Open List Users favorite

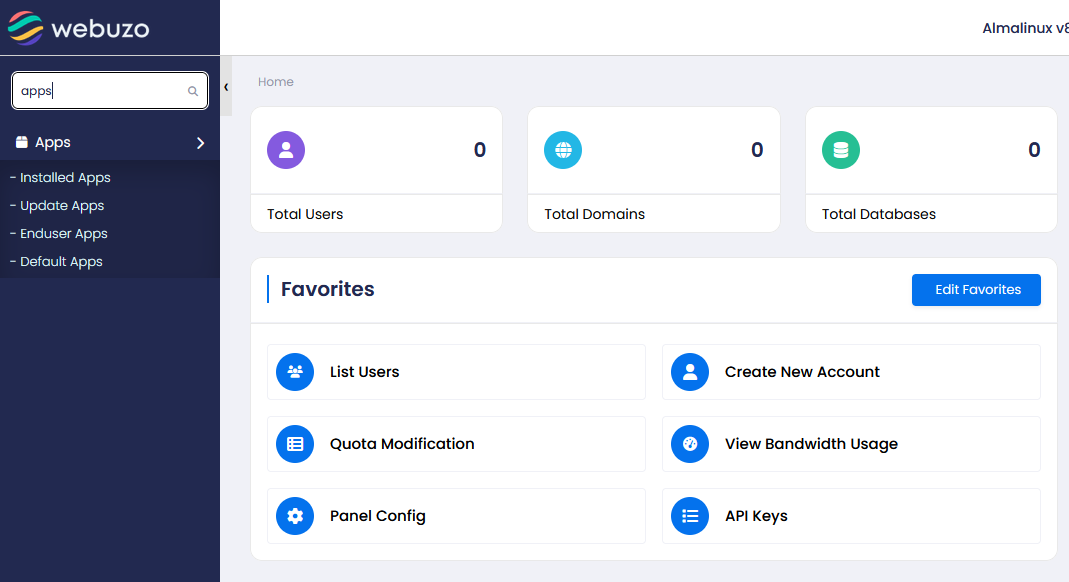[456, 372]
